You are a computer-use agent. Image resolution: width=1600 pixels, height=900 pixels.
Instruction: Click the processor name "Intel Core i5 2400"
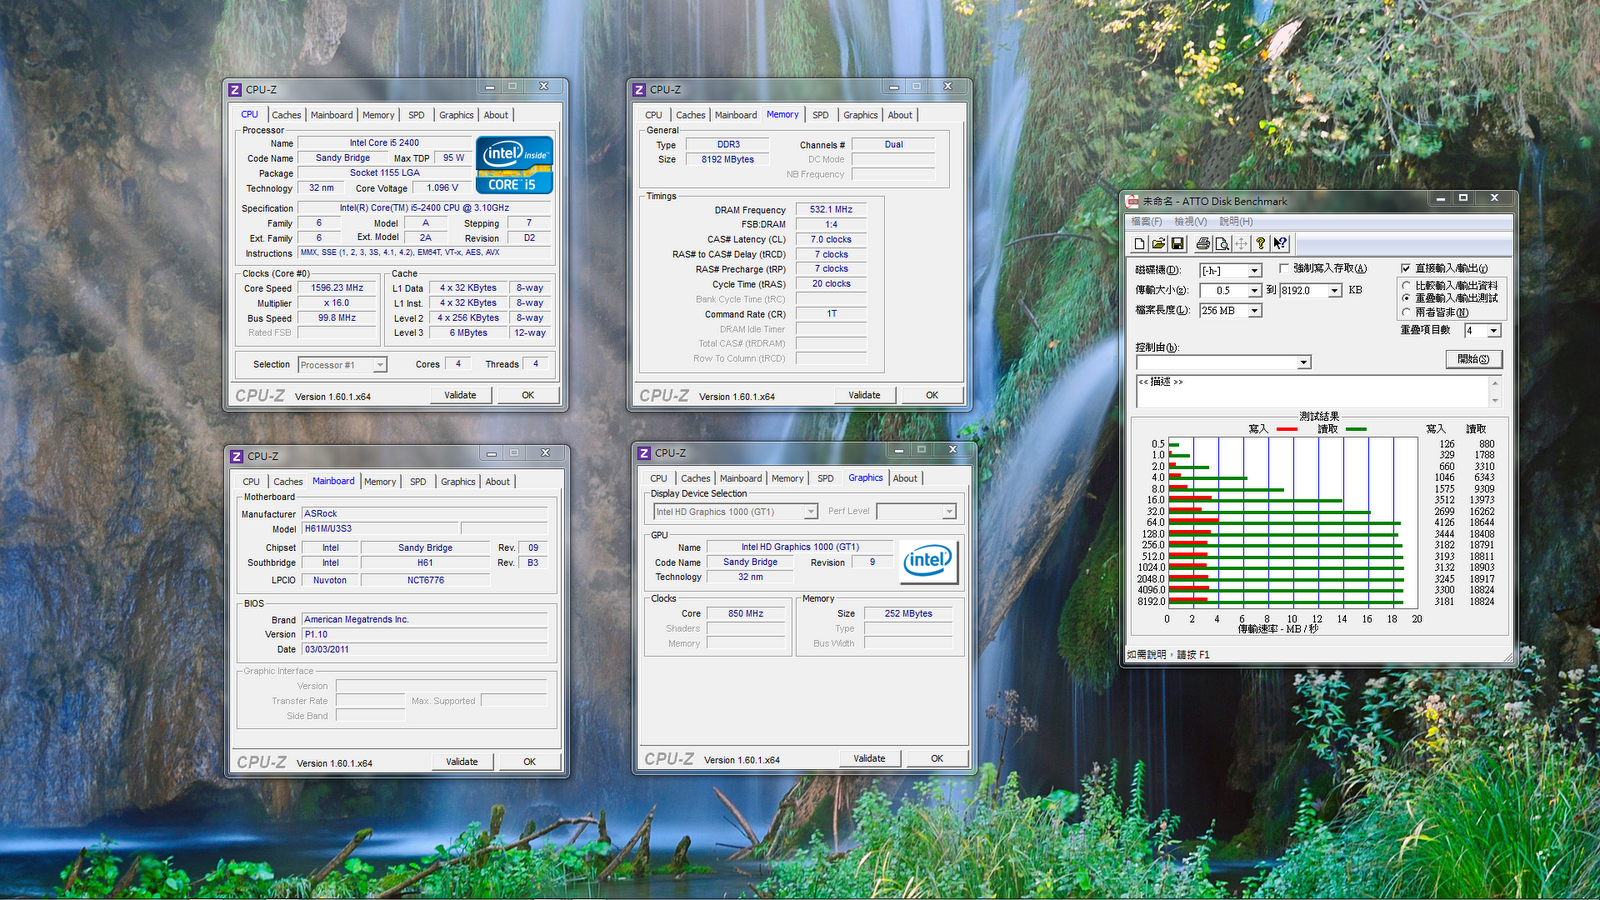[384, 144]
